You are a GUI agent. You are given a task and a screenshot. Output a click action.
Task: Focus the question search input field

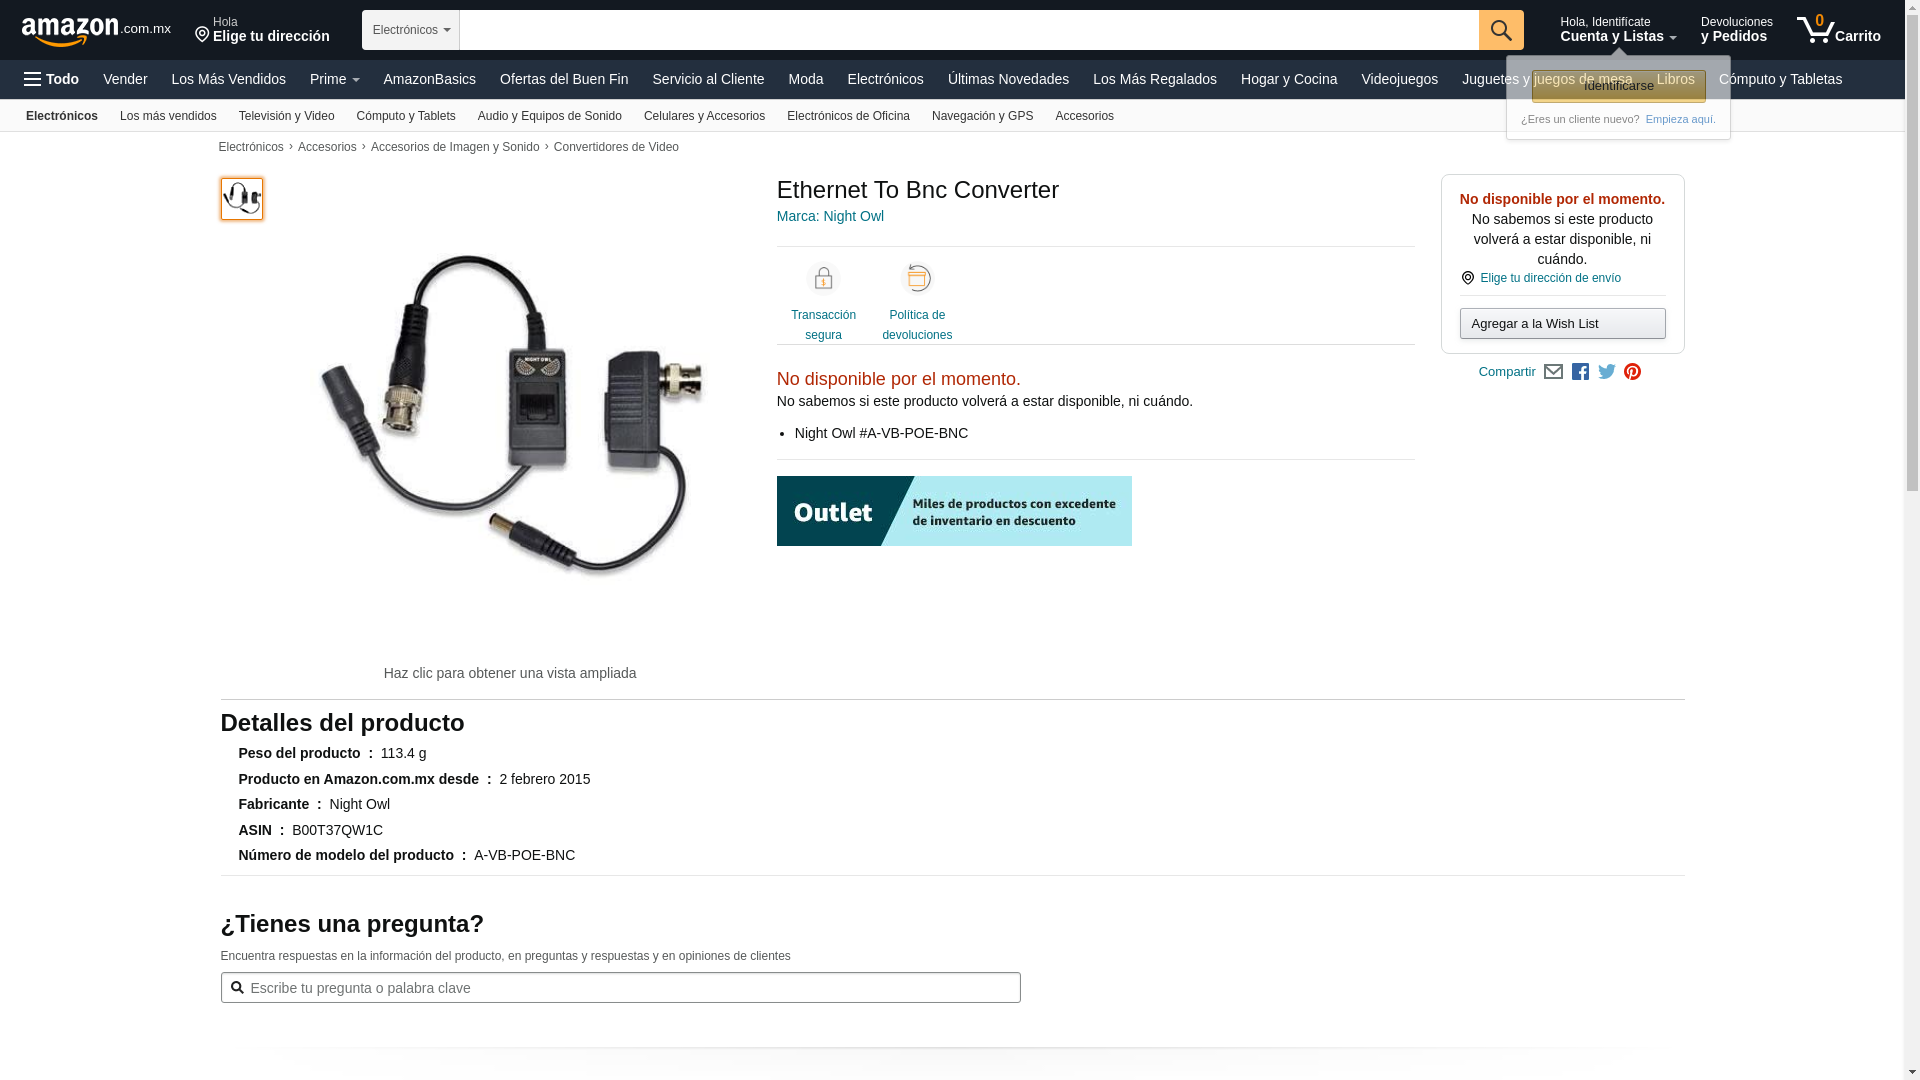[x=620, y=988]
